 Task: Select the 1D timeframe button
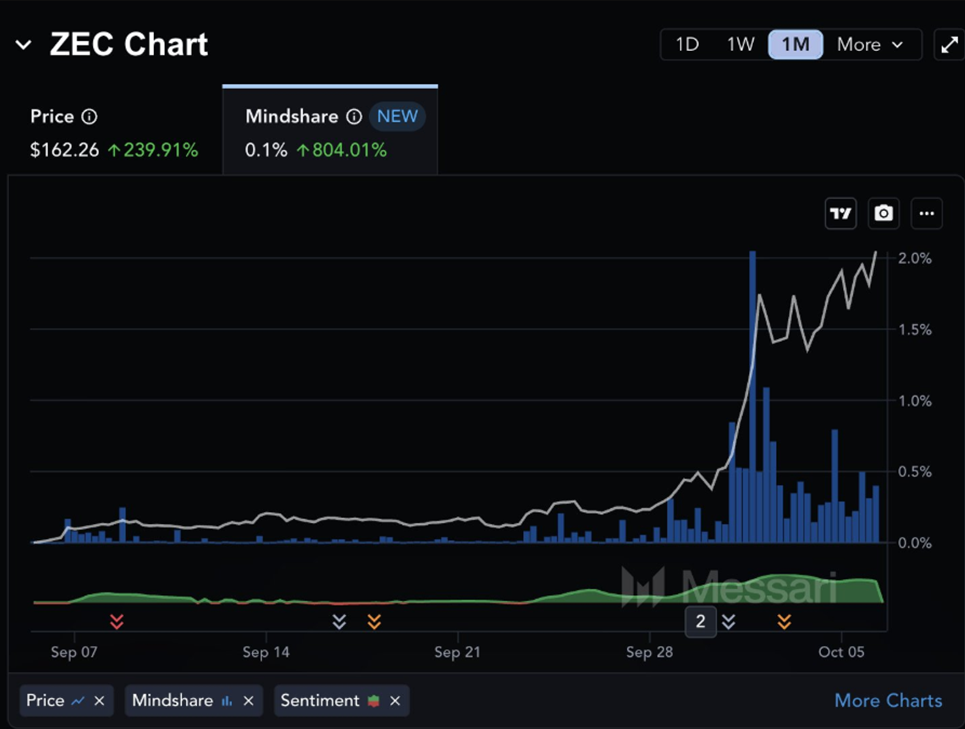[x=687, y=44]
